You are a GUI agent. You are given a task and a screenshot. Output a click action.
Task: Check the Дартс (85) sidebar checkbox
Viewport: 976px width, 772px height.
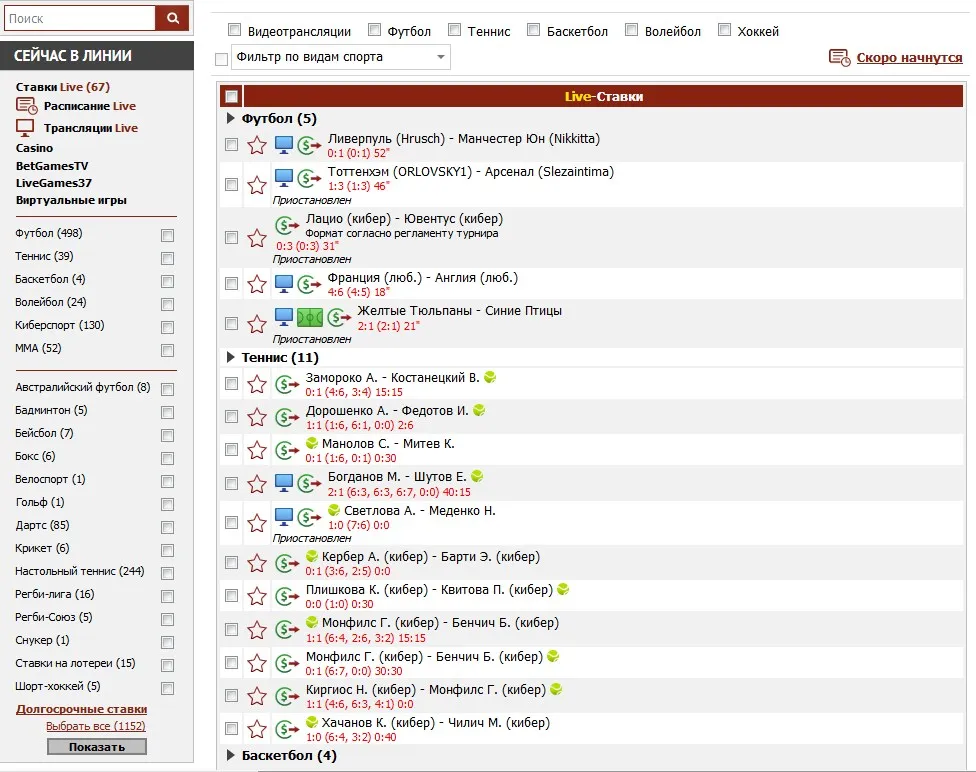(x=167, y=527)
